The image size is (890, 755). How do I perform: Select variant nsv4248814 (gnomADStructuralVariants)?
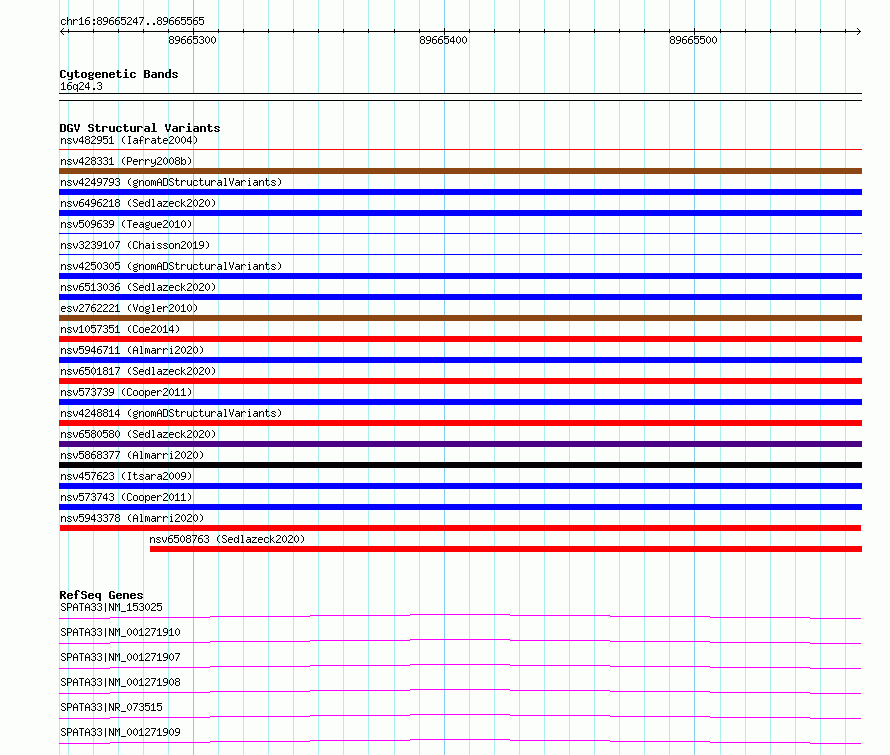tap(171, 413)
